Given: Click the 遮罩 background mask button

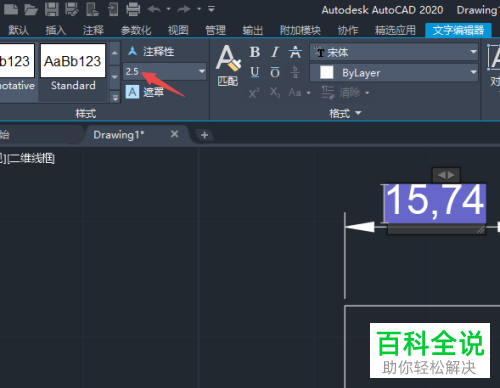Looking at the screenshot, I should 145,92.
